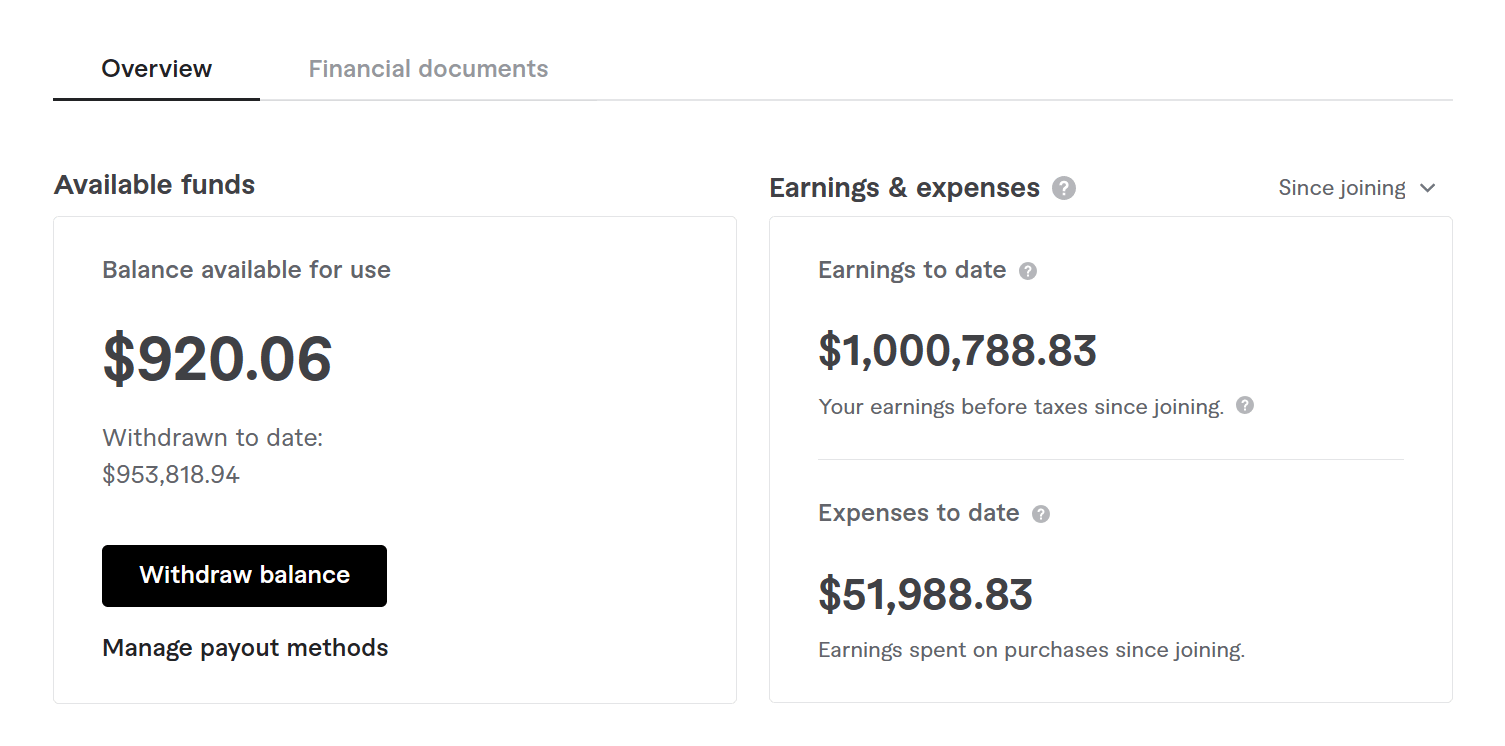Click the $953,818.94 withdrawn amount
1505x746 pixels.
171,474
